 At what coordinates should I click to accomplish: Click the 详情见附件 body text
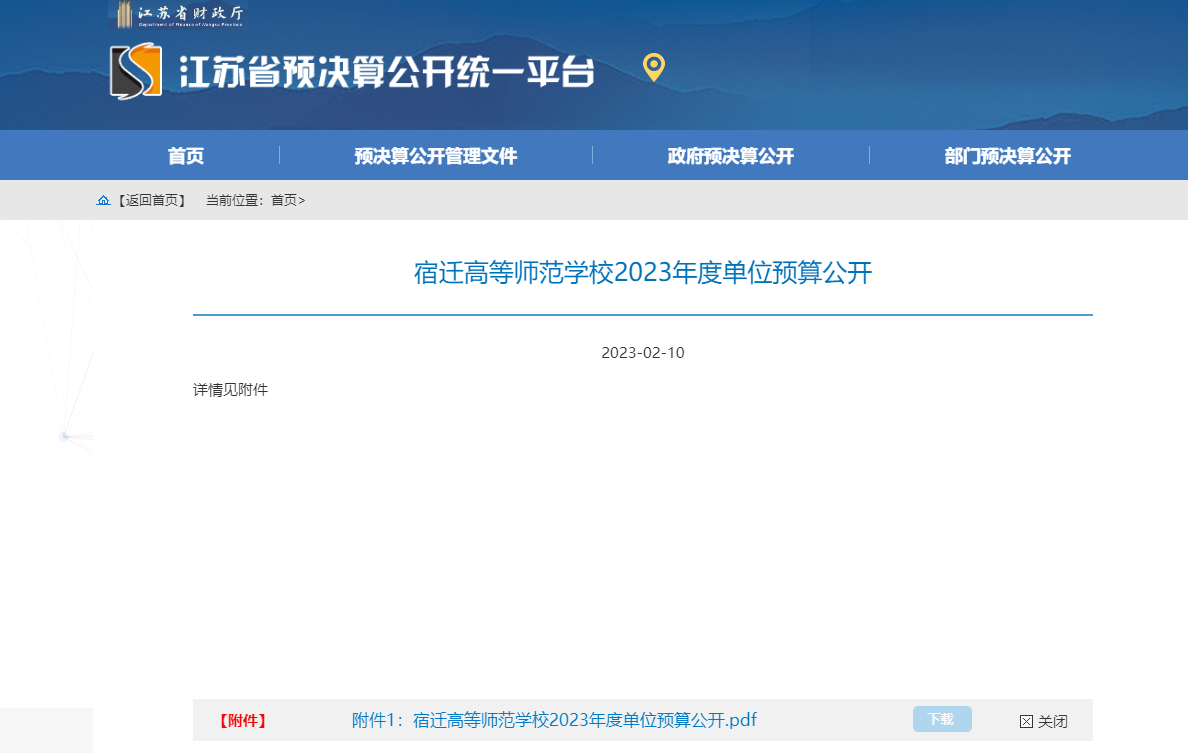230,390
